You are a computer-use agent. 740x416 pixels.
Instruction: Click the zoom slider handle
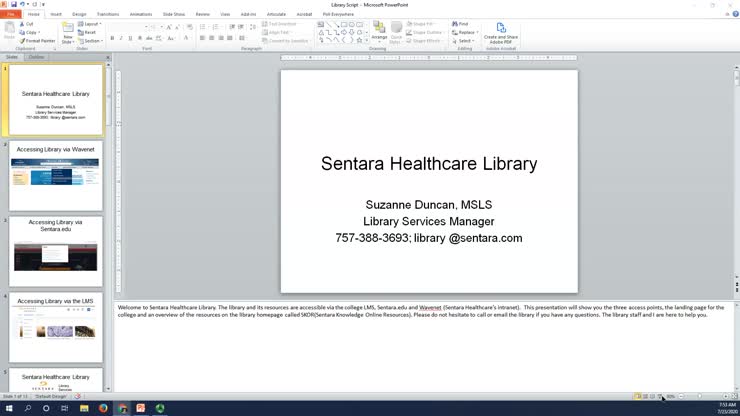click(700, 397)
